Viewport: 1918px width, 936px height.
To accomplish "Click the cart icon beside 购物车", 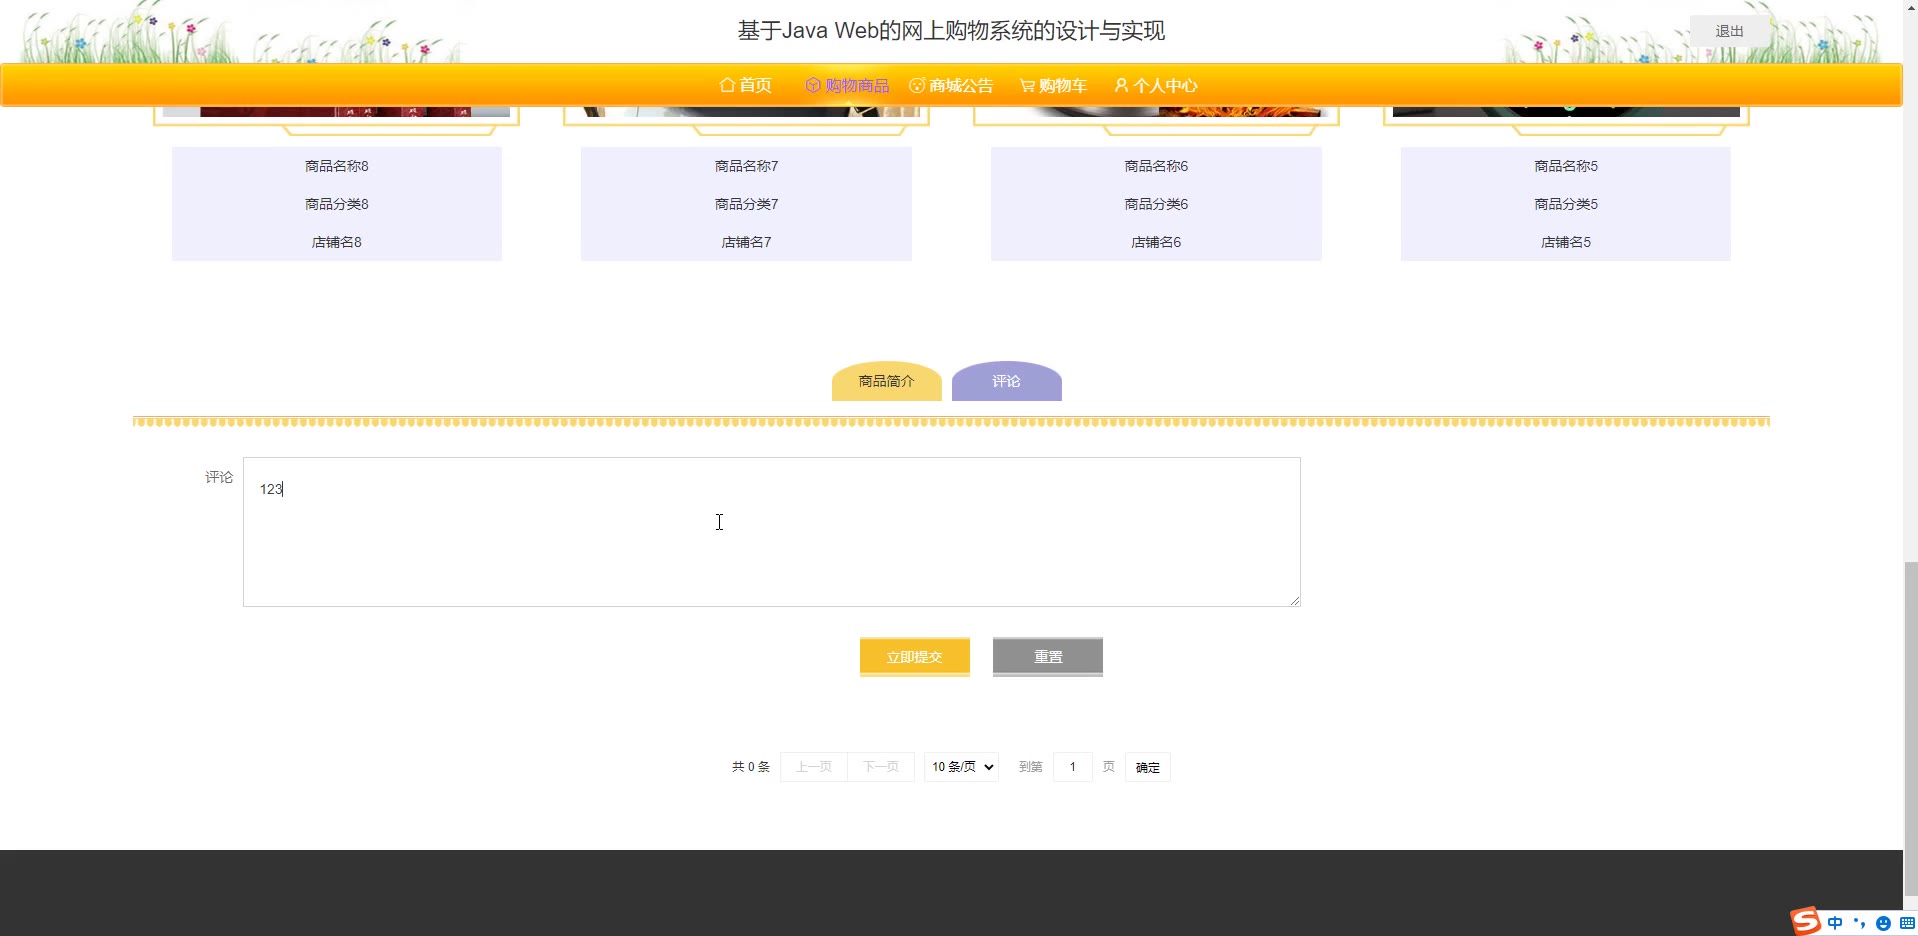I will [x=1027, y=85].
